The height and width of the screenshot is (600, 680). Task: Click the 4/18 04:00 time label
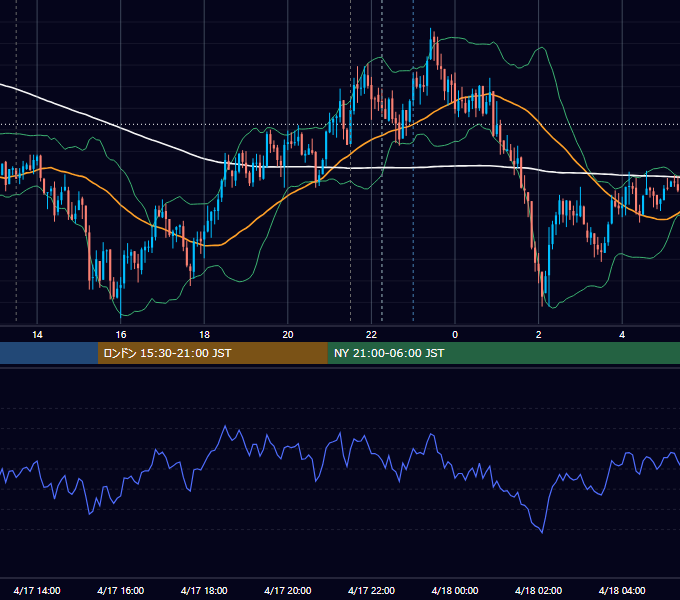pos(622,590)
